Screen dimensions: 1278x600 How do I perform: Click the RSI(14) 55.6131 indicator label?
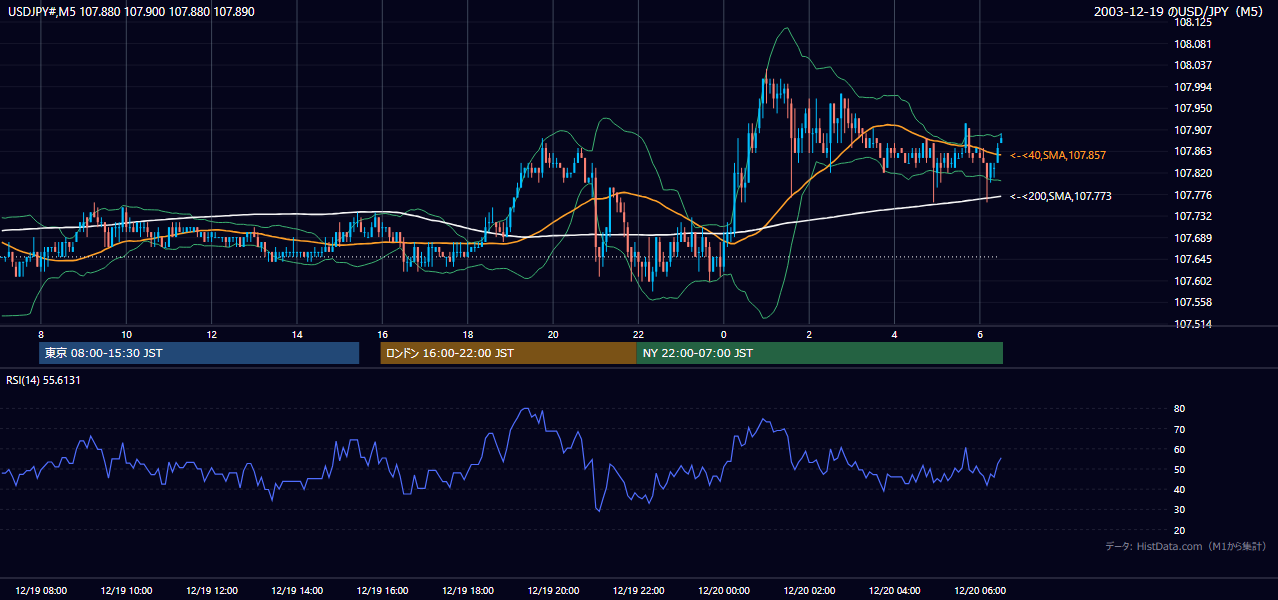[43, 380]
